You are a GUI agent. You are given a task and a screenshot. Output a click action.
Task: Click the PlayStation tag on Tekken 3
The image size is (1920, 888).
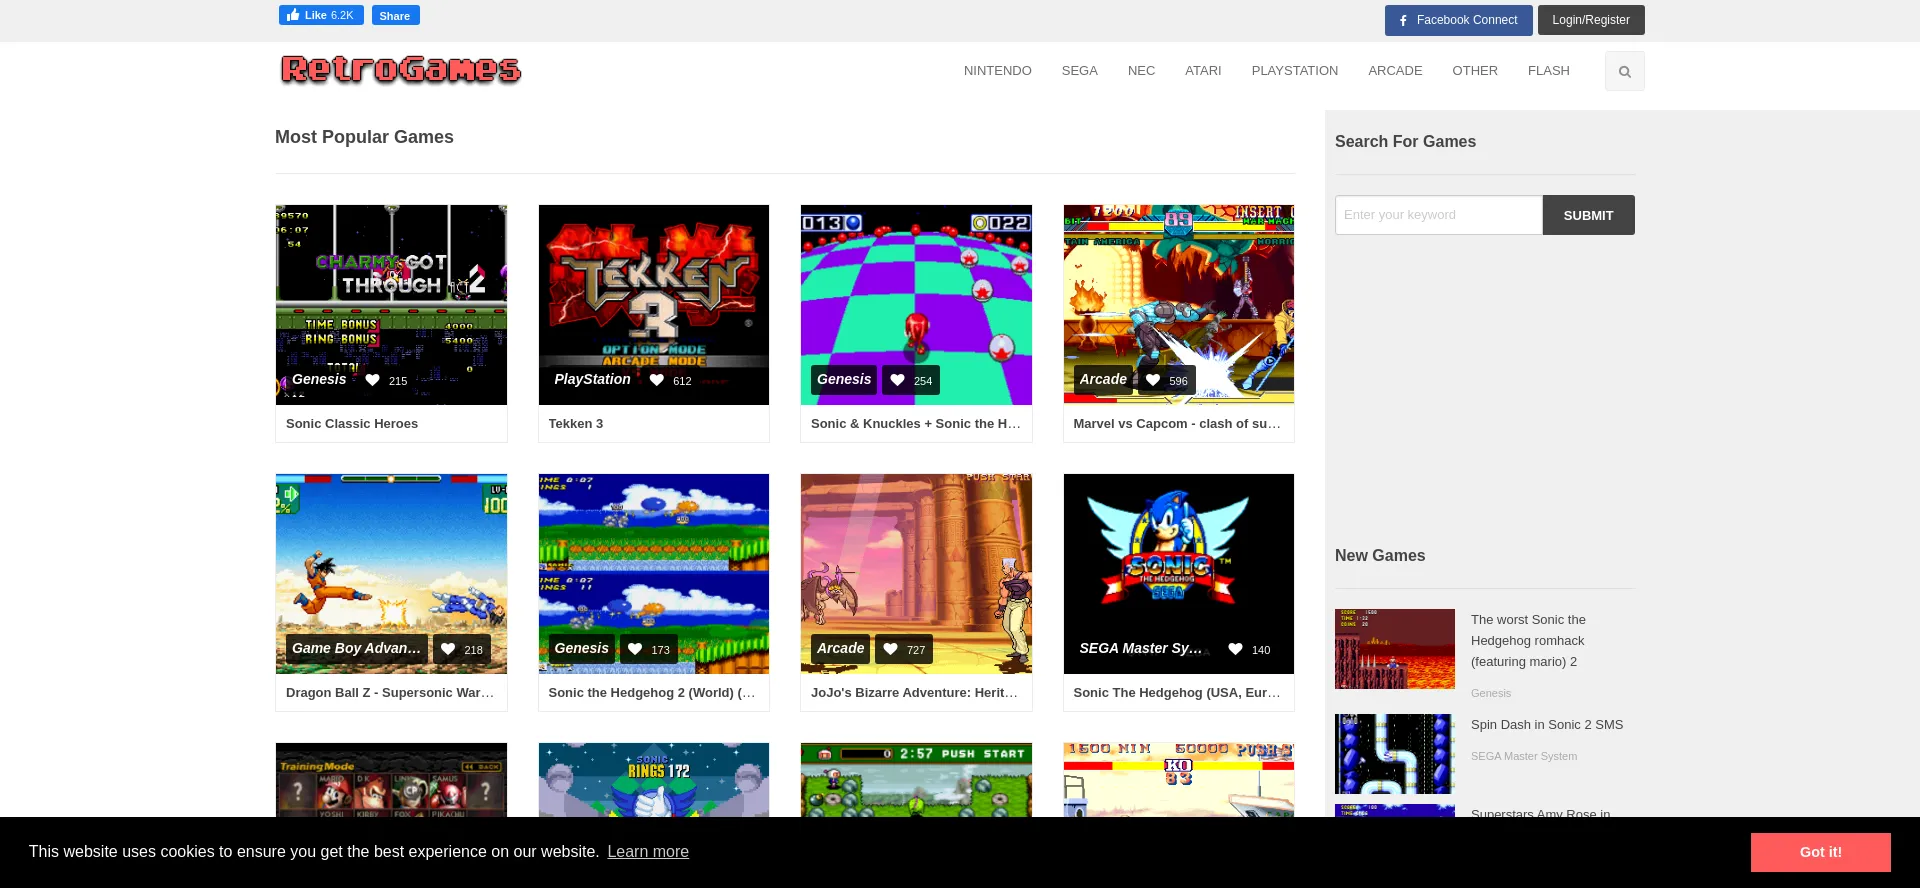pyautogui.click(x=593, y=379)
